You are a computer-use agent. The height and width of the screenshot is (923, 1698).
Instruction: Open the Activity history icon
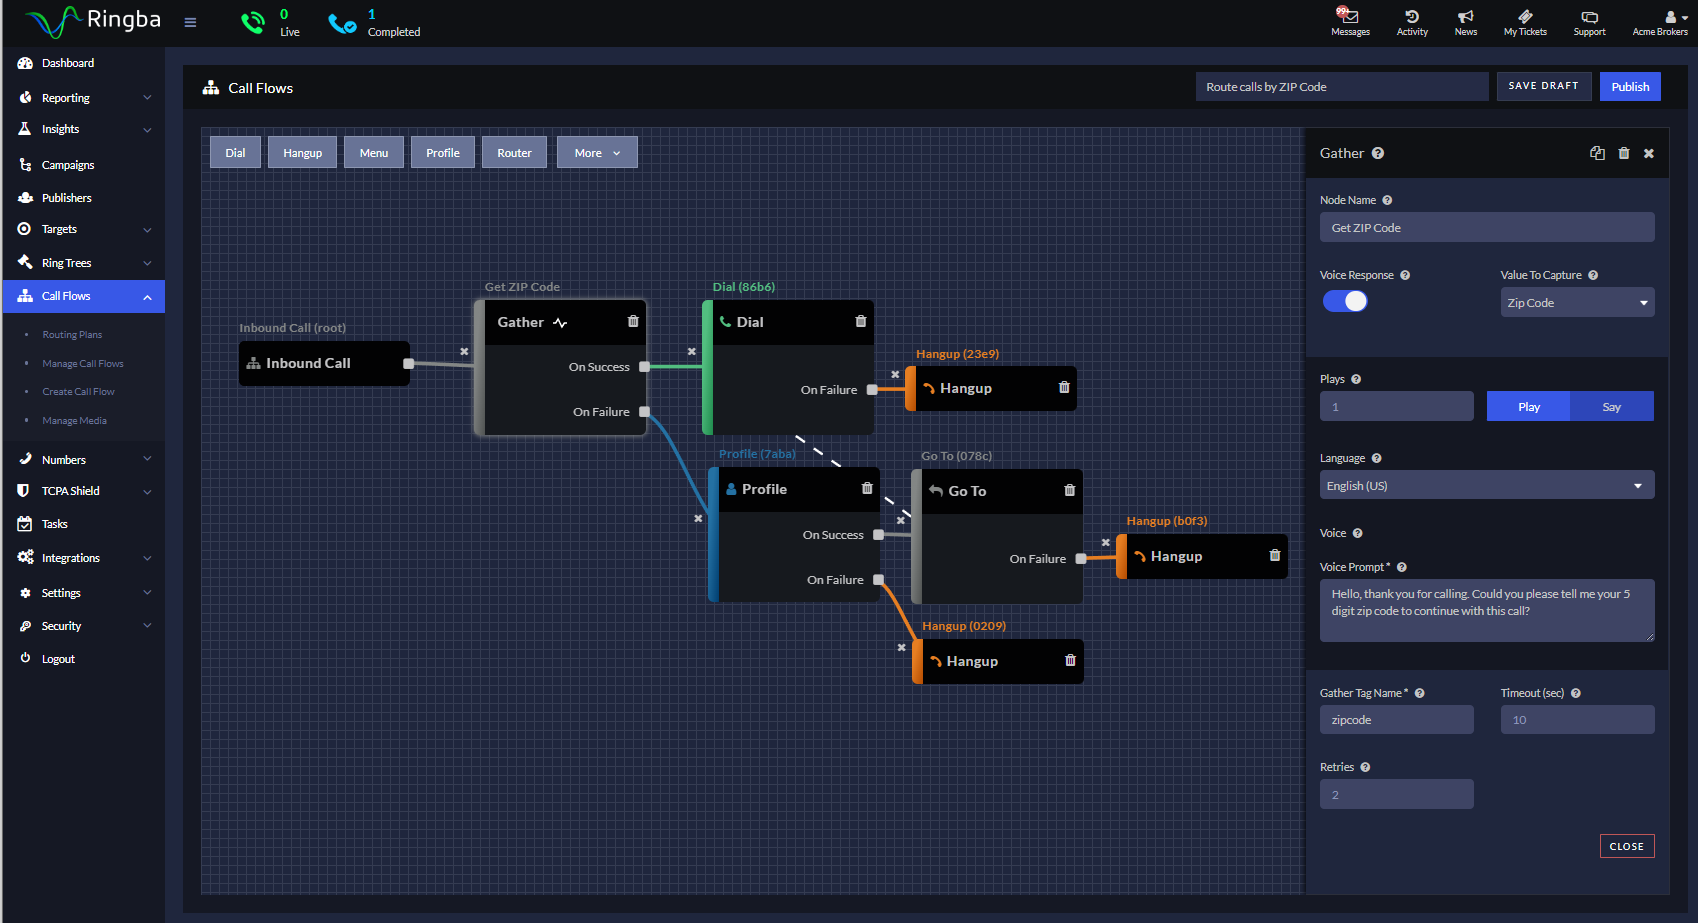pos(1412,16)
